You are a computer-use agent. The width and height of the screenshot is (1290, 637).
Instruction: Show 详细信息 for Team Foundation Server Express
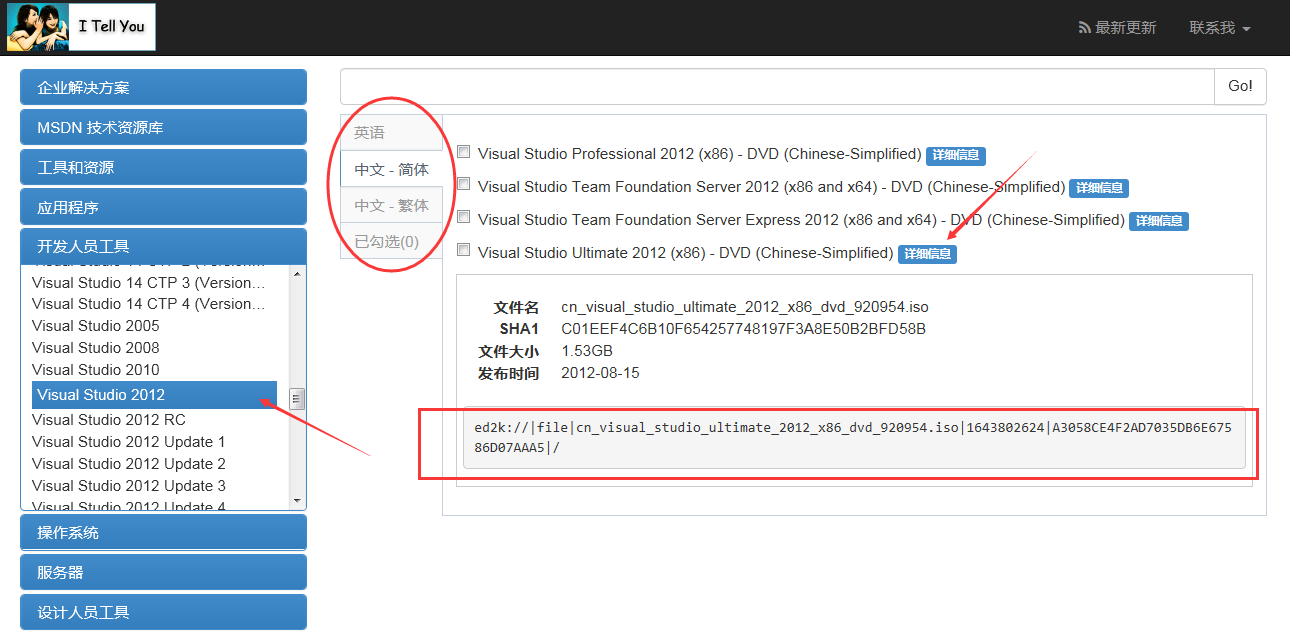1159,221
